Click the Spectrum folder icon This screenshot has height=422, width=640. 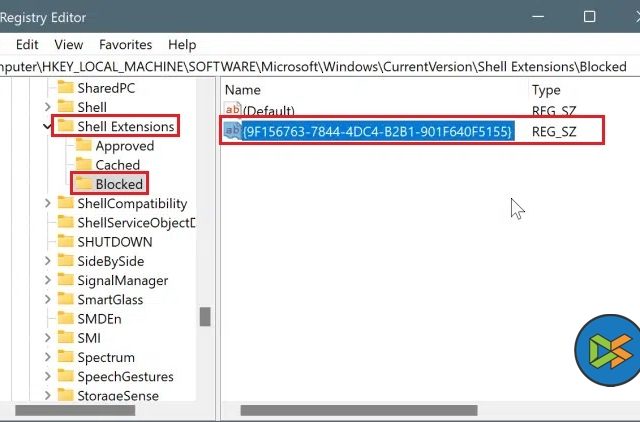pyautogui.click(x=65, y=356)
